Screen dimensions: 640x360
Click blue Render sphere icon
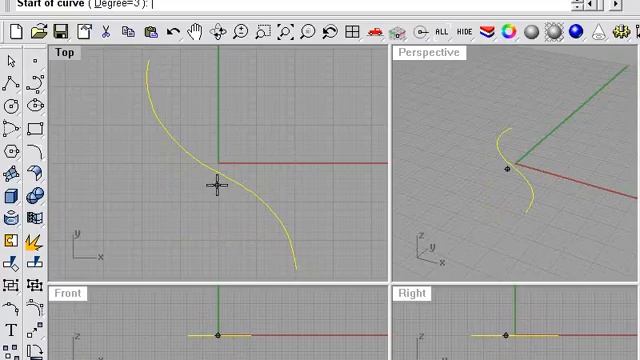576,32
